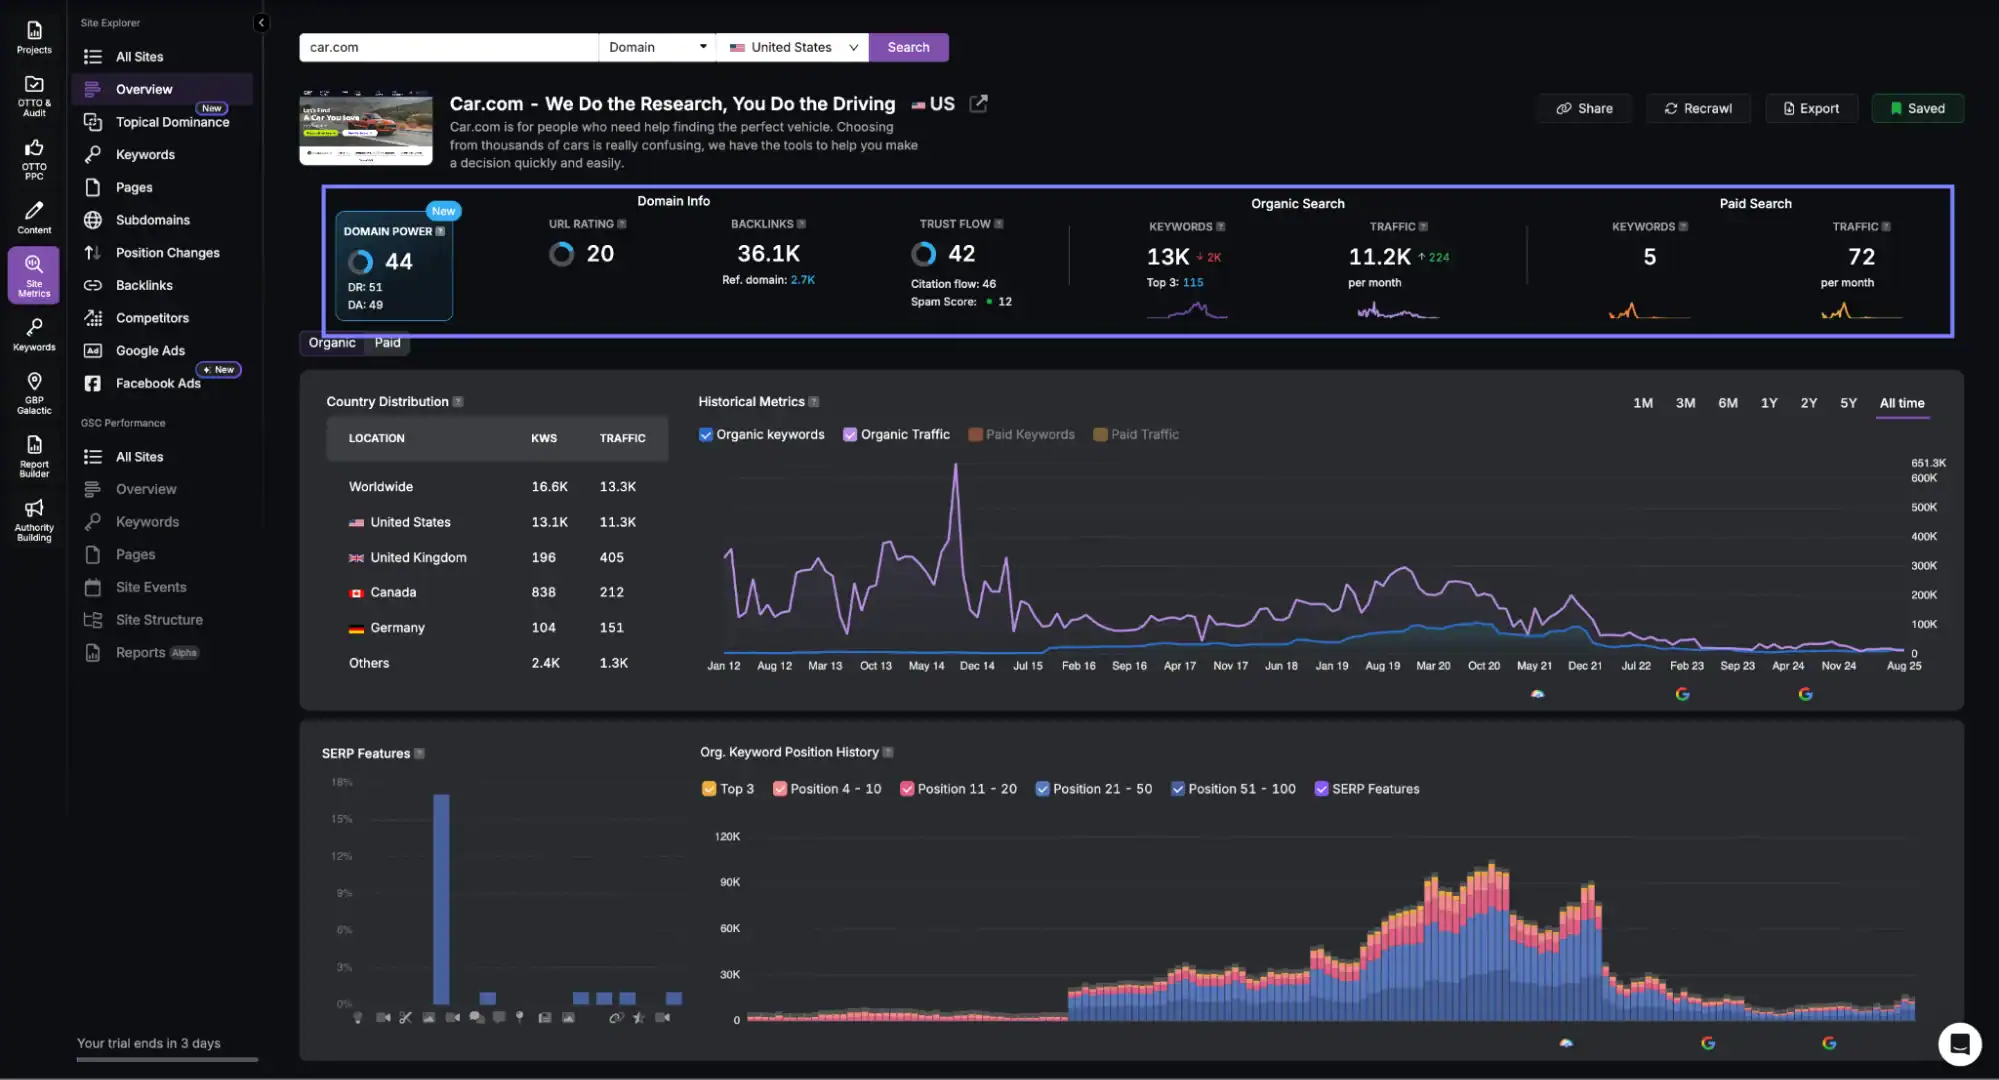This screenshot has height=1080, width=1999.
Task: Click trial ends progress bar
Action: (x=167, y=1059)
